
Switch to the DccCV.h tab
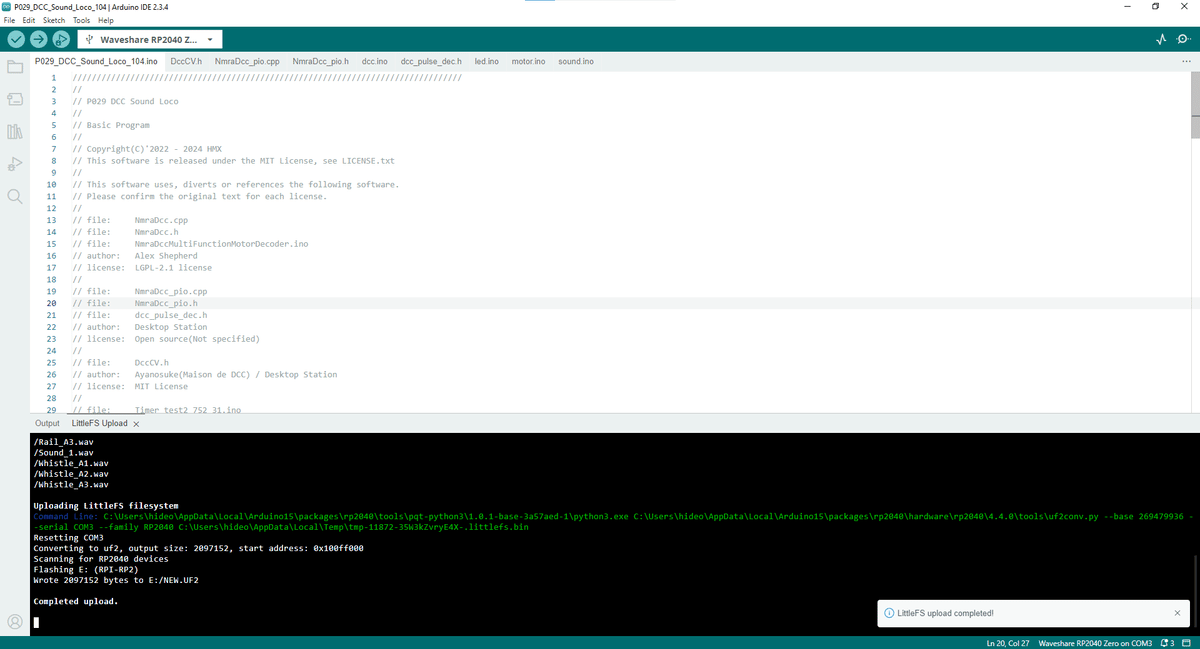click(x=186, y=62)
